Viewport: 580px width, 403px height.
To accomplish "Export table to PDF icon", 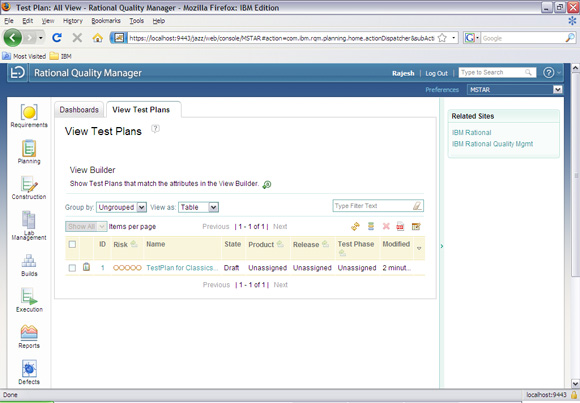I will [x=400, y=226].
